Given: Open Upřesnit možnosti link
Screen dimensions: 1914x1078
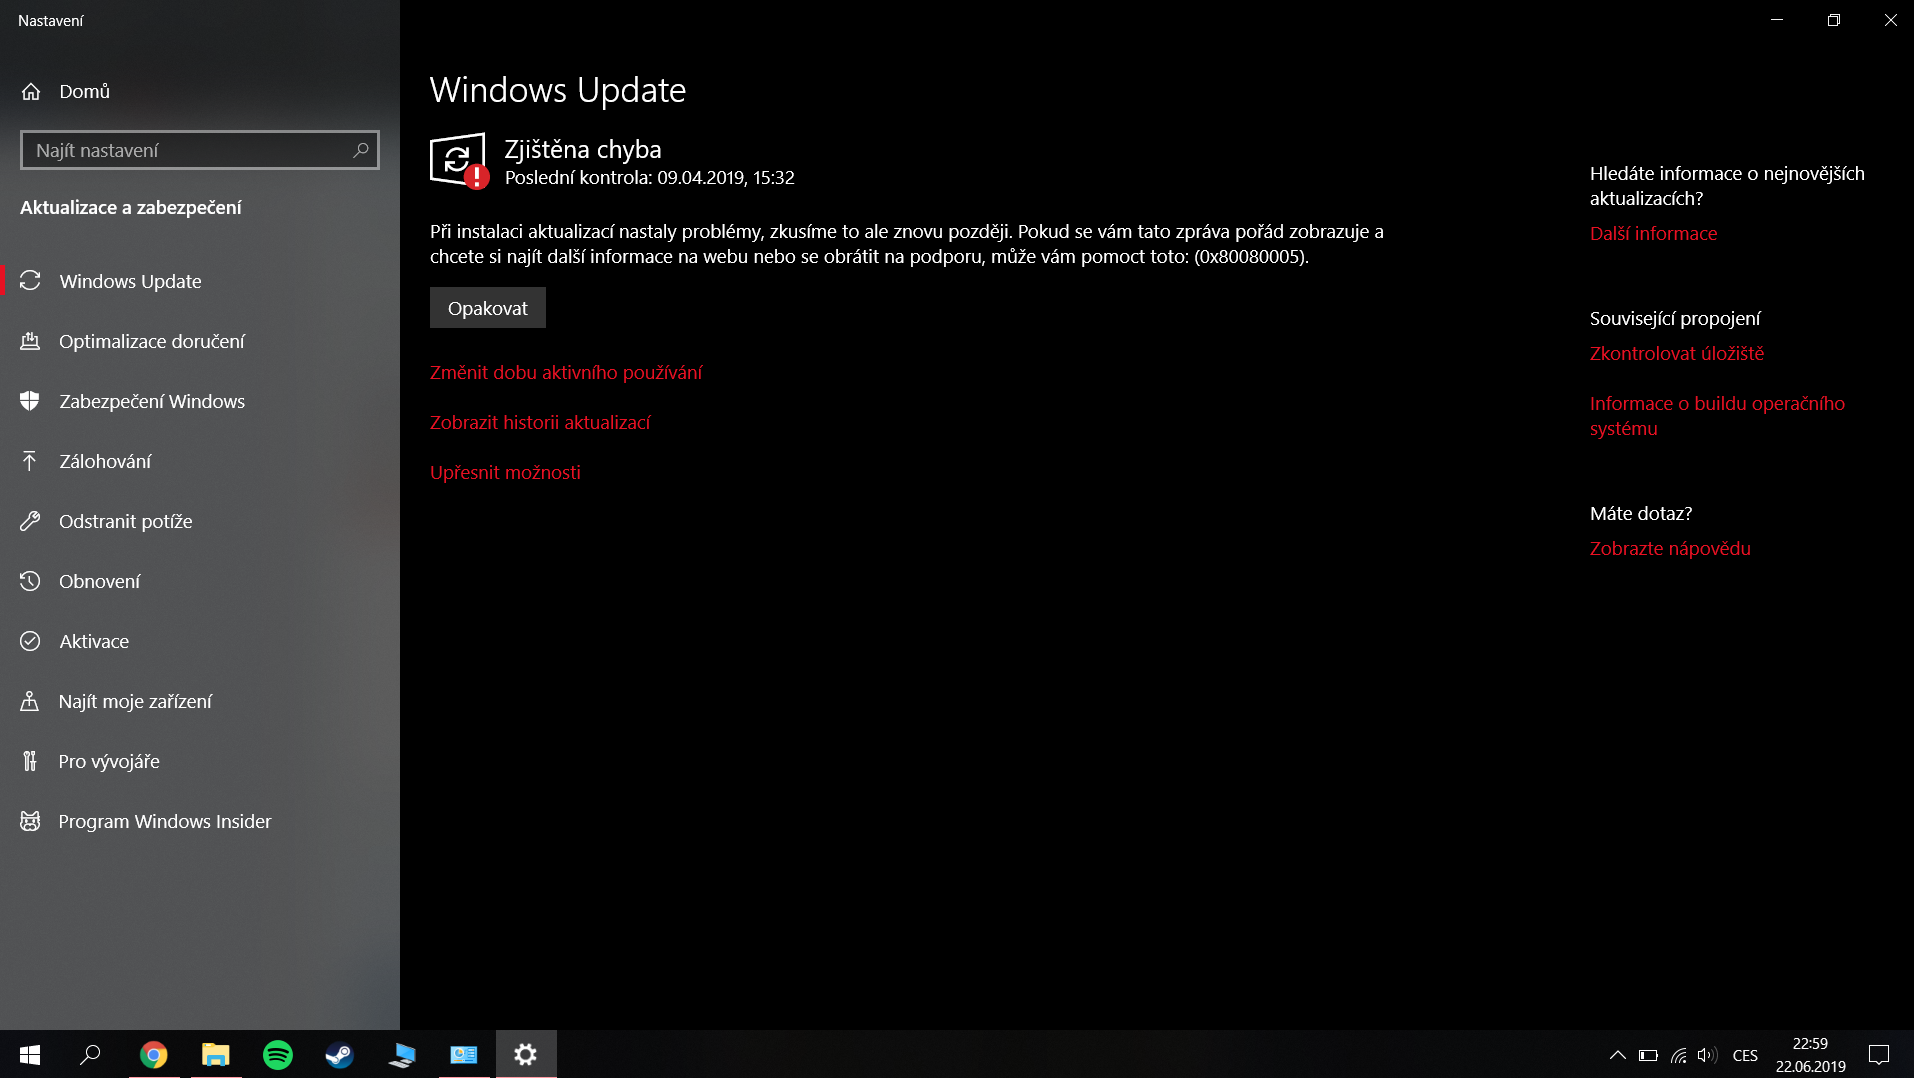Looking at the screenshot, I should point(505,472).
